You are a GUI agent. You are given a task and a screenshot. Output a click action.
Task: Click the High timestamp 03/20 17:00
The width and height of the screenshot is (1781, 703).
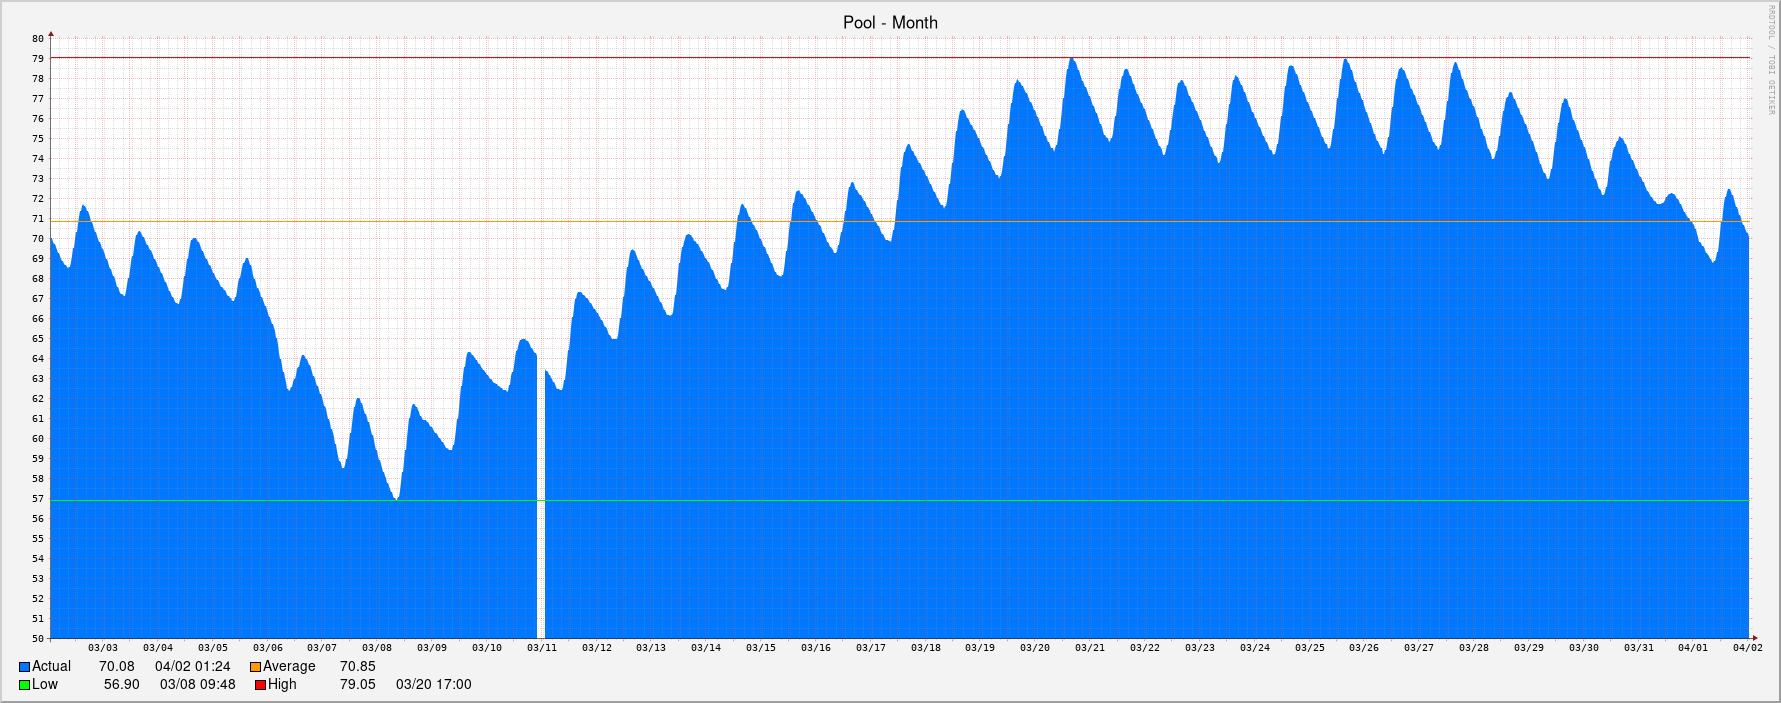coord(433,684)
